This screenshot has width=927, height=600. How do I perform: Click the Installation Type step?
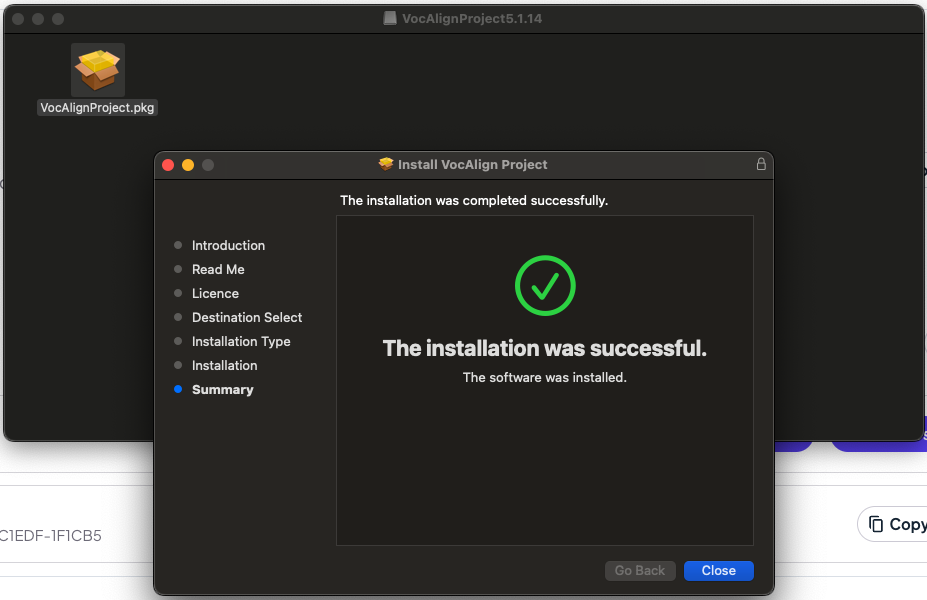(x=241, y=341)
